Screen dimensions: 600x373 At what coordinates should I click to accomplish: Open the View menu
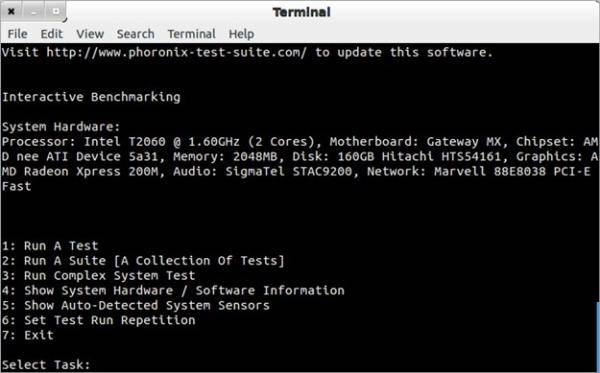[x=90, y=34]
